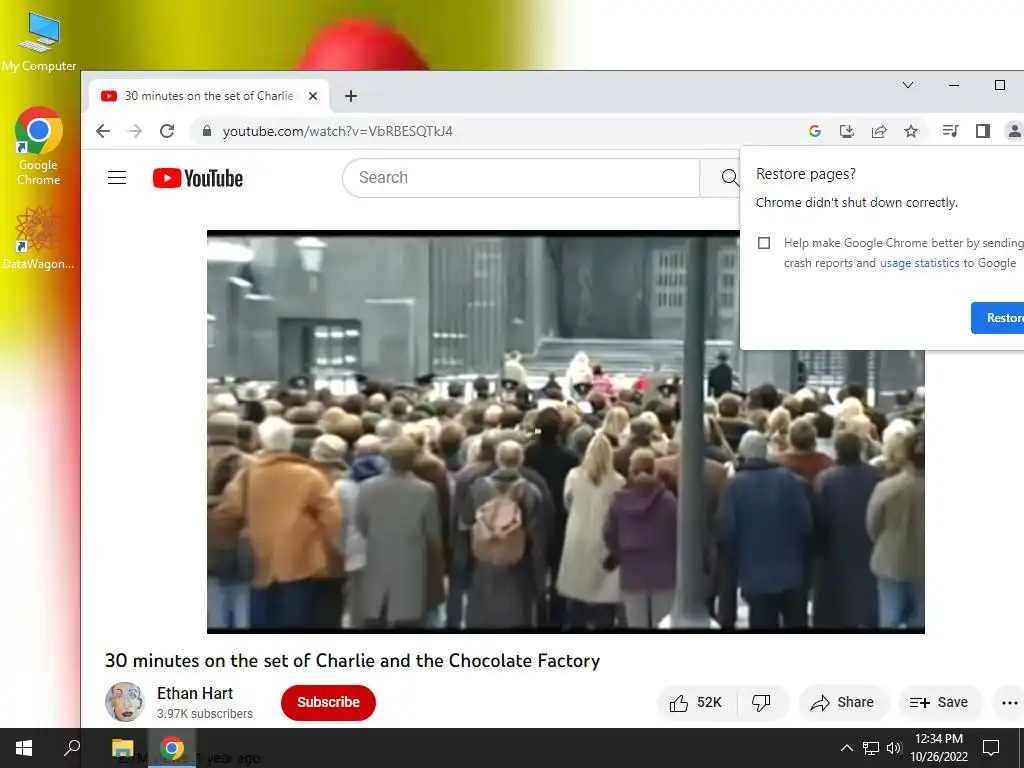
Task: Reload the YouTube page
Action: 167,131
